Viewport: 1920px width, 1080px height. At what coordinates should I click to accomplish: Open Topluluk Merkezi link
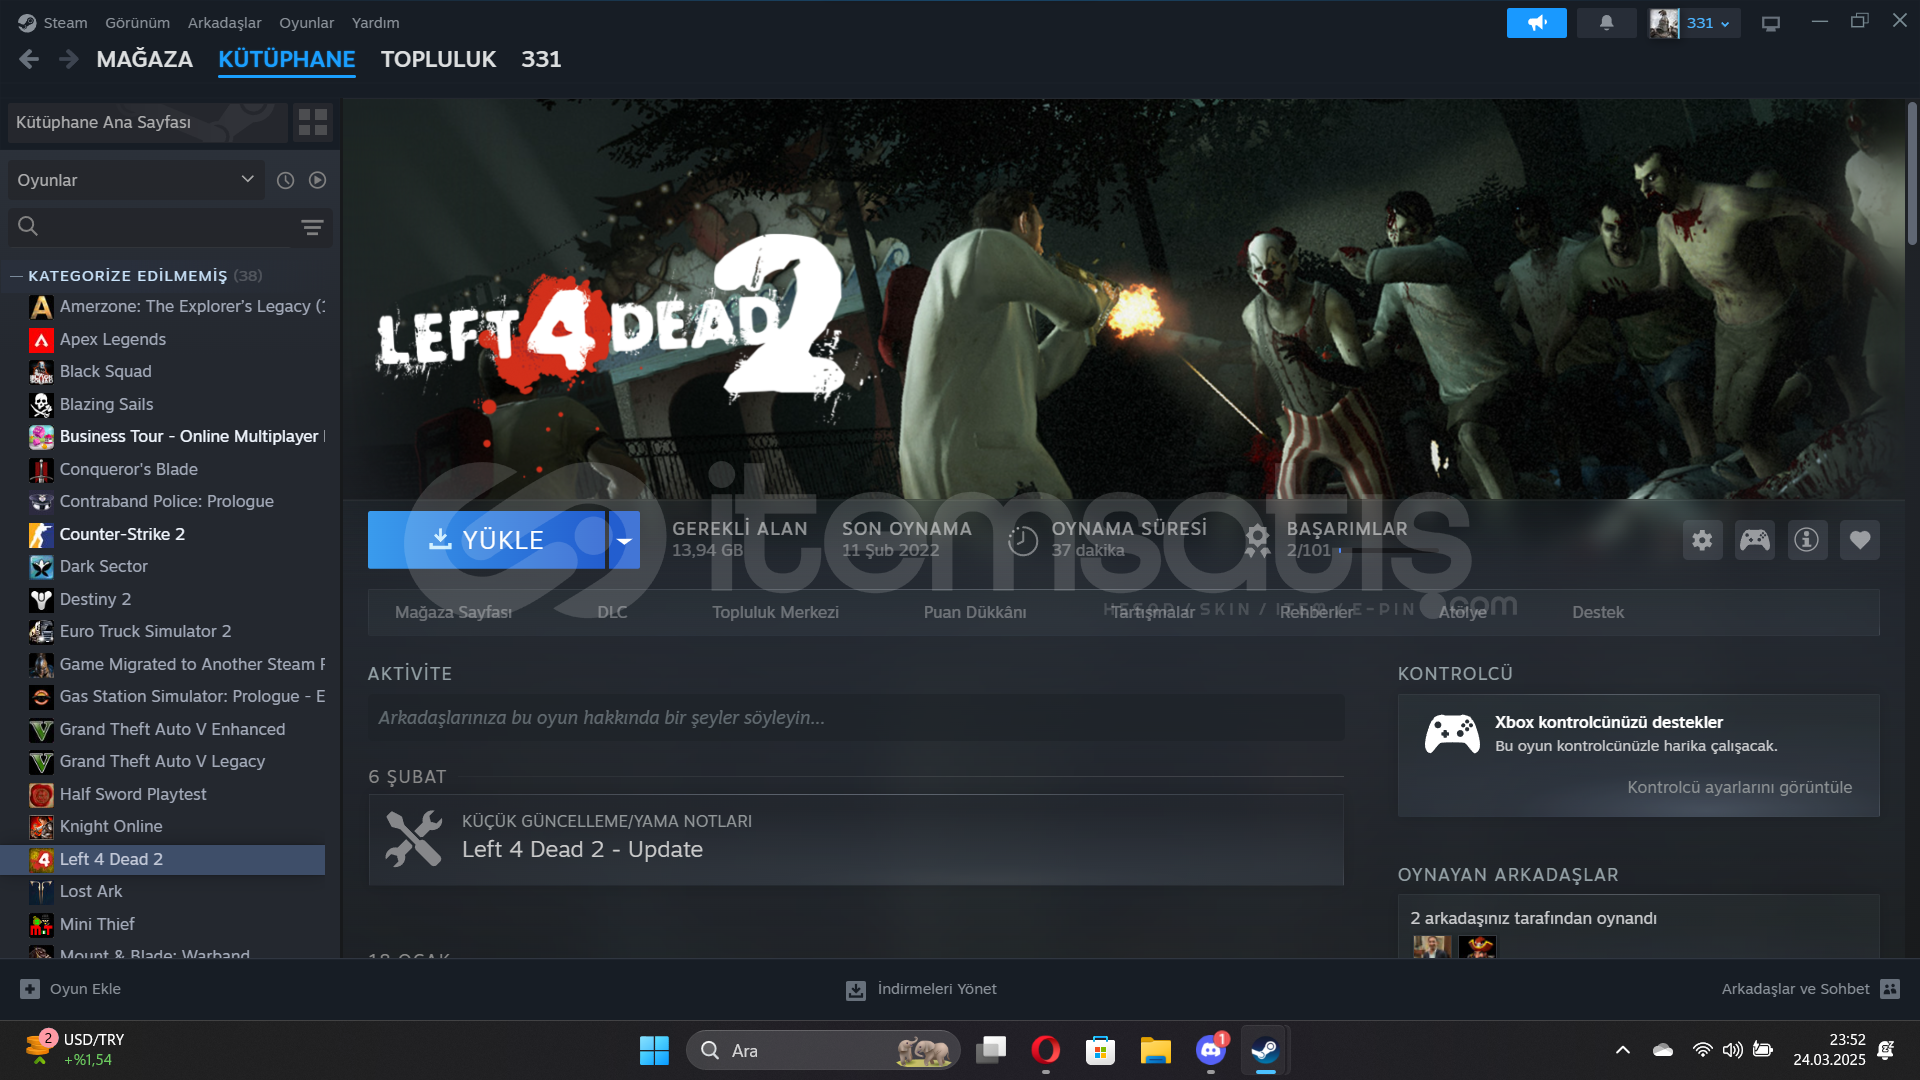coord(775,612)
